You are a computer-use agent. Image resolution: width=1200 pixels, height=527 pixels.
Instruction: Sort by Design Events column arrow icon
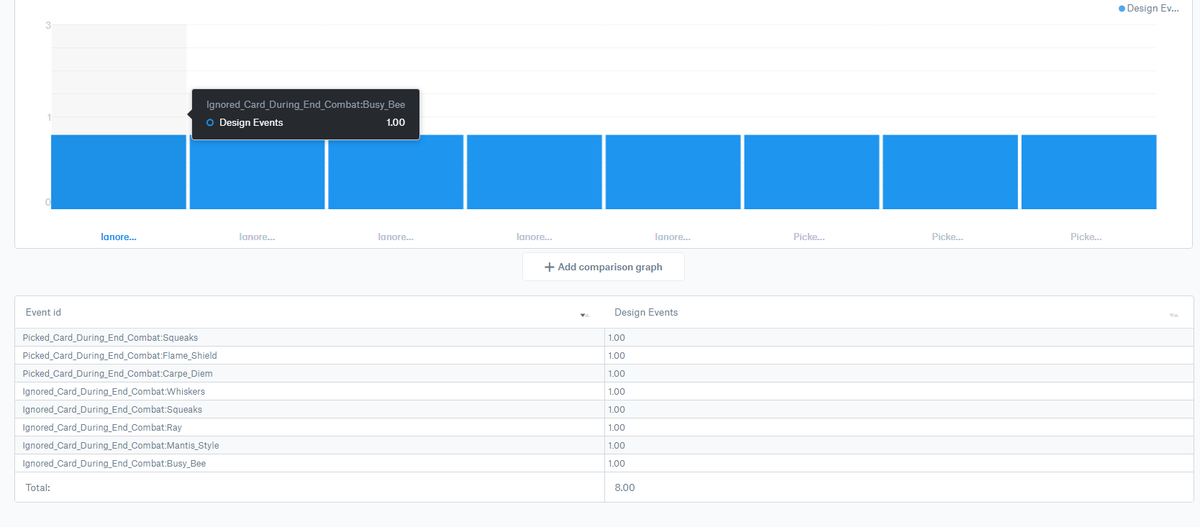click(1173, 315)
